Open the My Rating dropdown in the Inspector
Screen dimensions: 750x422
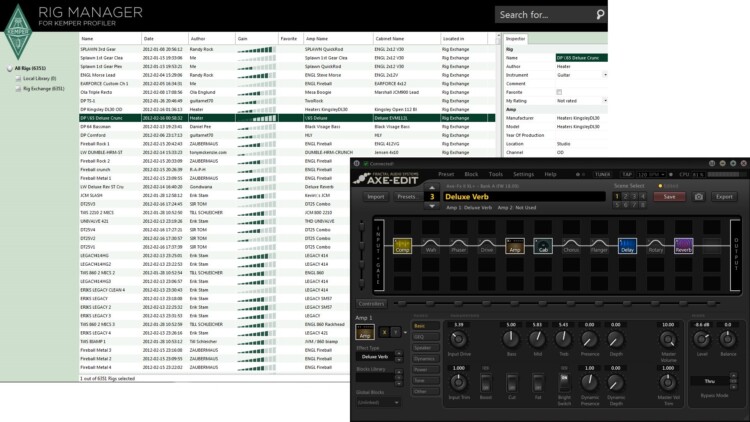(x=605, y=100)
